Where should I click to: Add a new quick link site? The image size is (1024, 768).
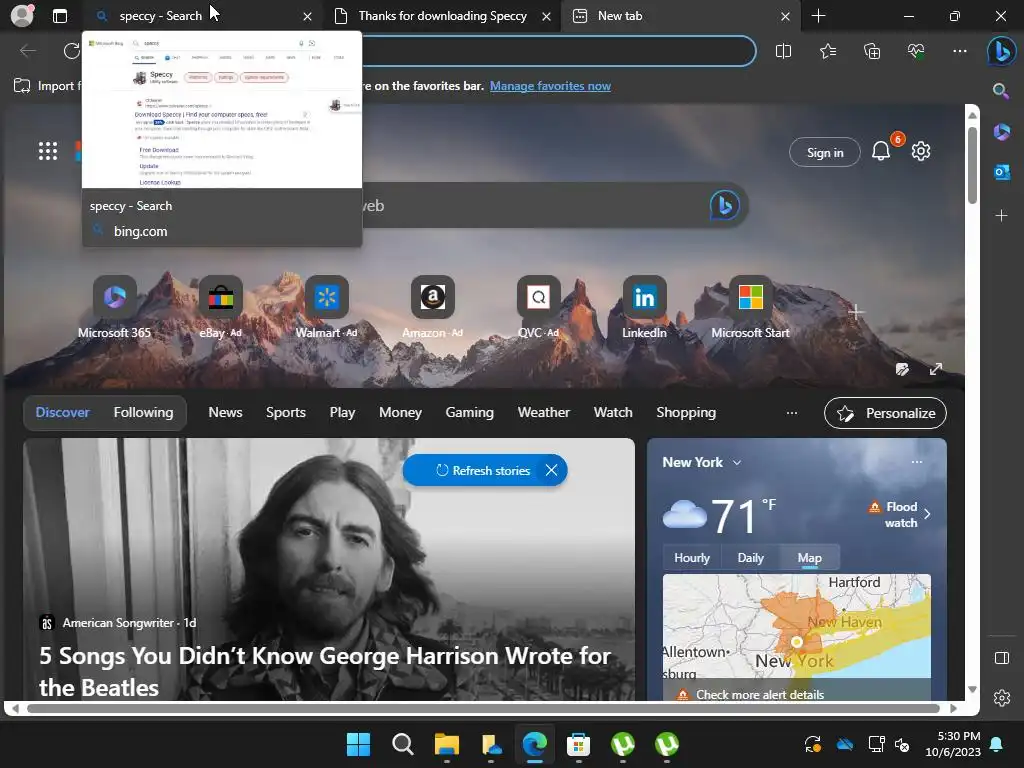[x=856, y=312]
